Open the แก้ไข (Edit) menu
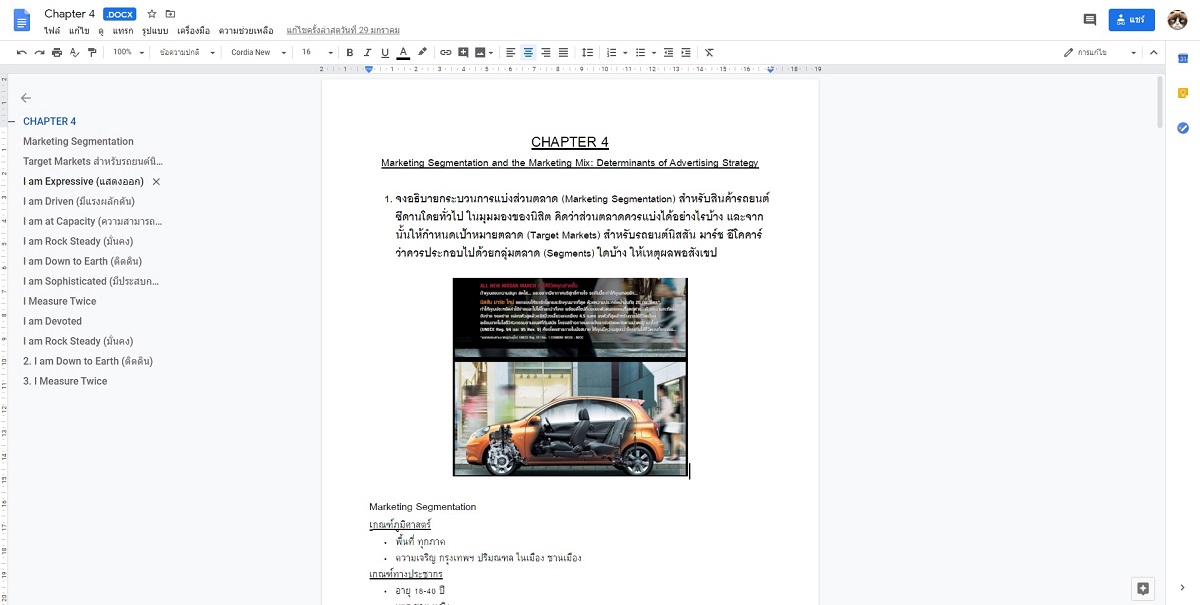Image resolution: width=1200 pixels, height=605 pixels. pos(79,31)
